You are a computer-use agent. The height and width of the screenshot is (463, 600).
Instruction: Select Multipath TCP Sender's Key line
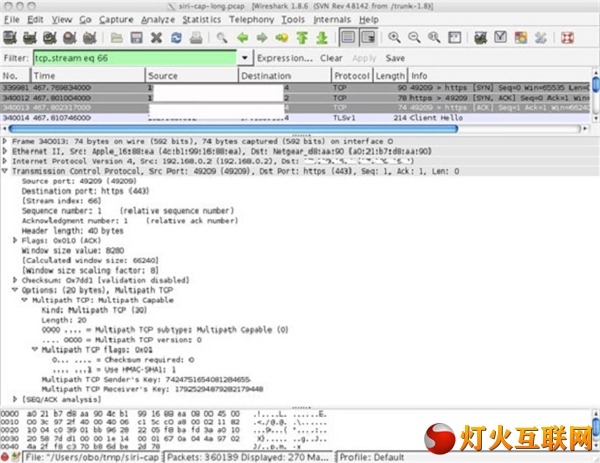click(x=146, y=379)
